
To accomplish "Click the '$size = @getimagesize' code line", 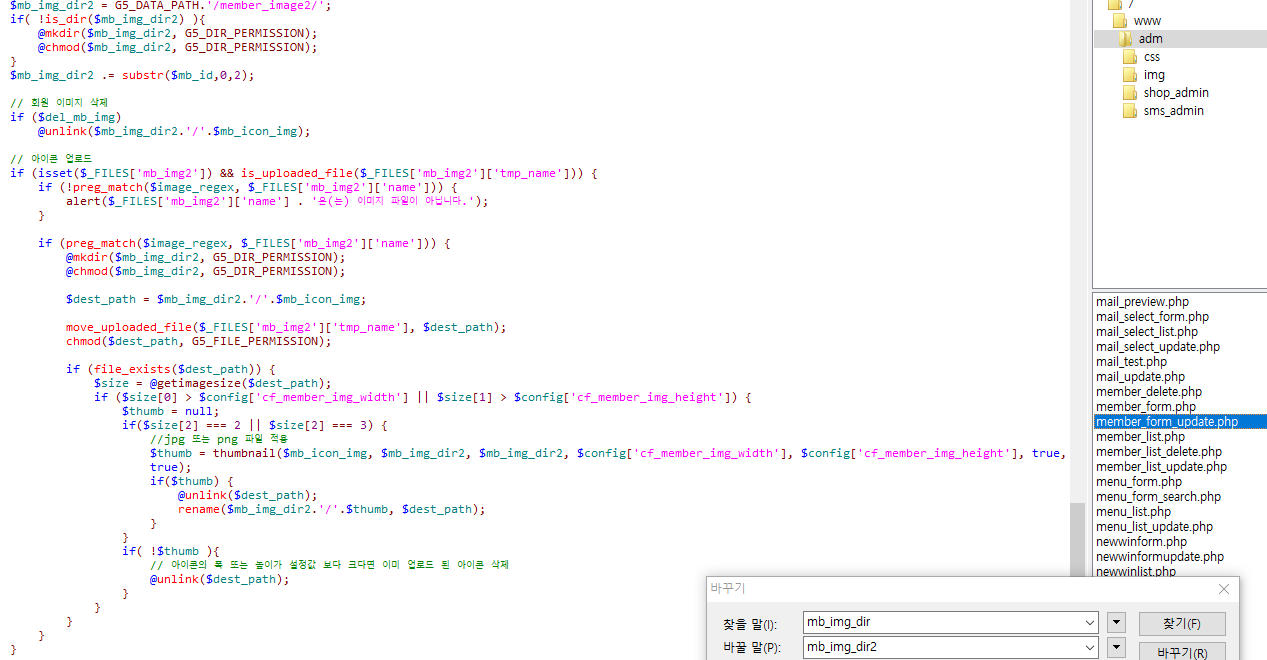I will 212,383.
